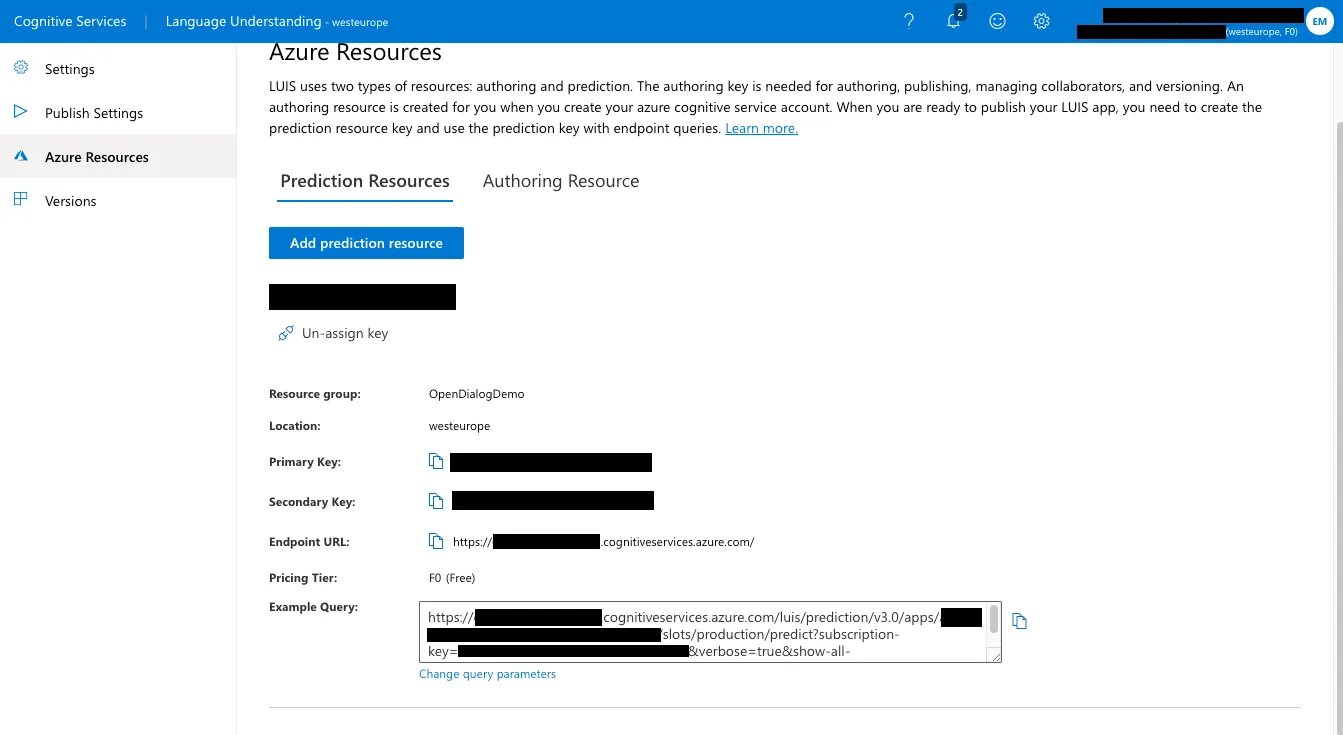Click the Resource group label
The image size is (1343, 735).
315,394
